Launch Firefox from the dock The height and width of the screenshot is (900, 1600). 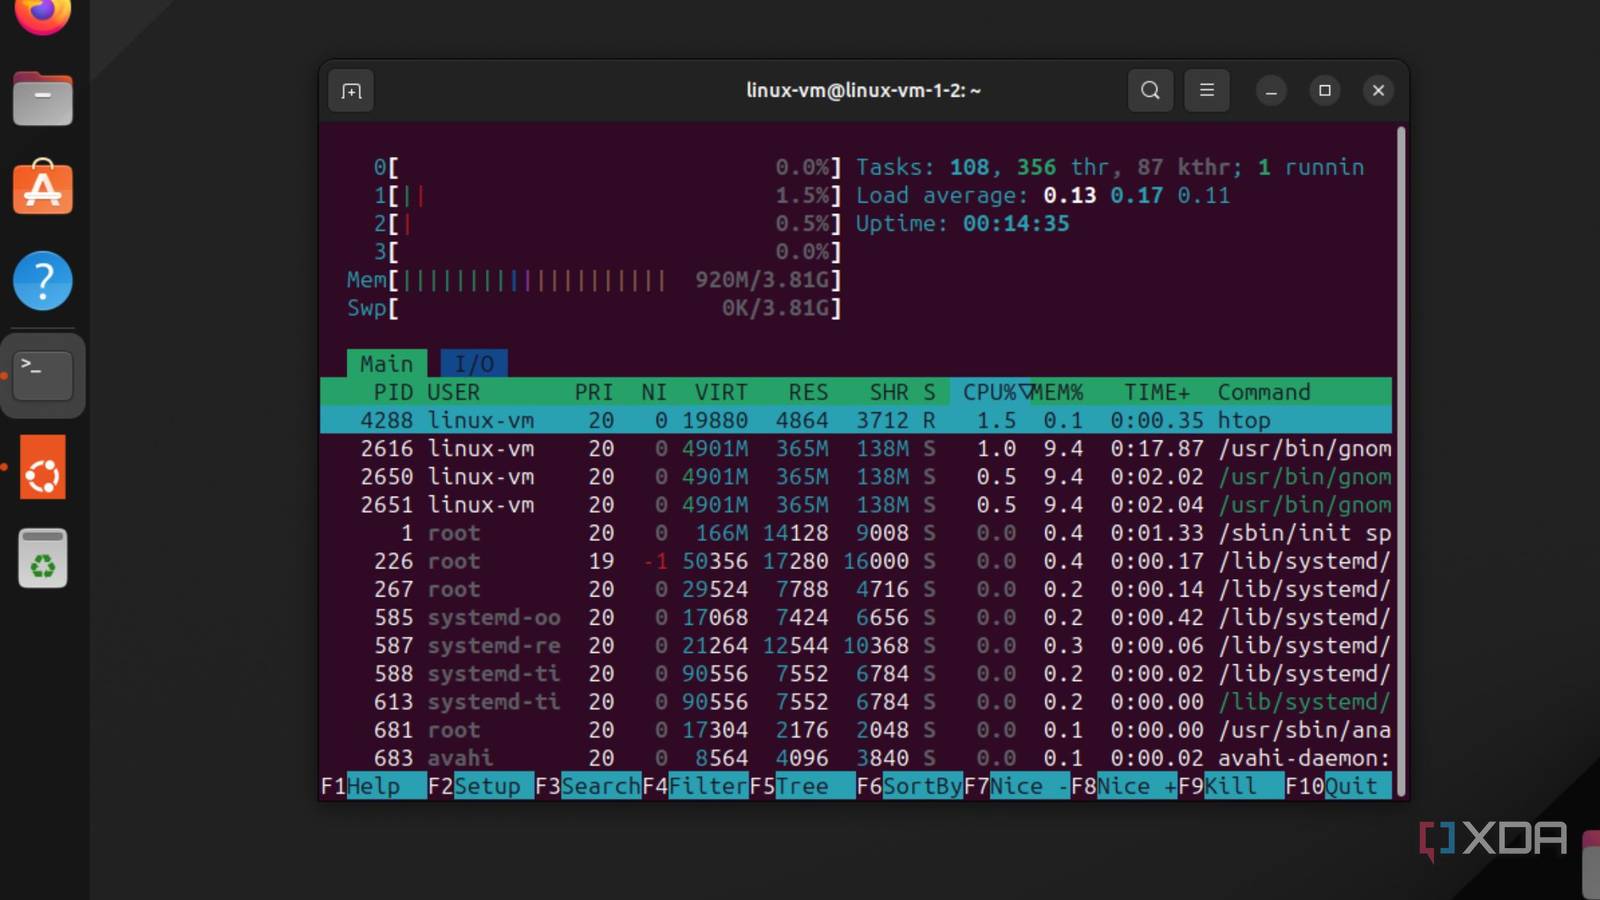coord(43,15)
